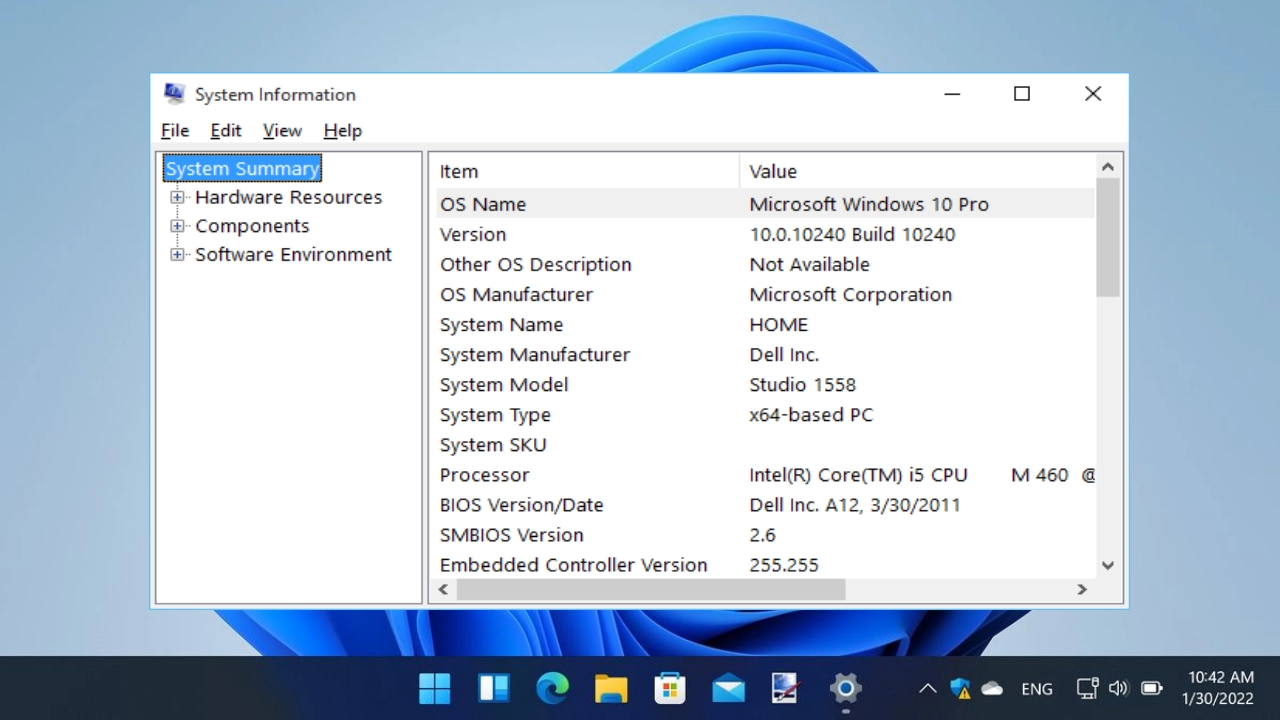Select the OS Name row
The image size is (1280, 720).
[x=765, y=204]
